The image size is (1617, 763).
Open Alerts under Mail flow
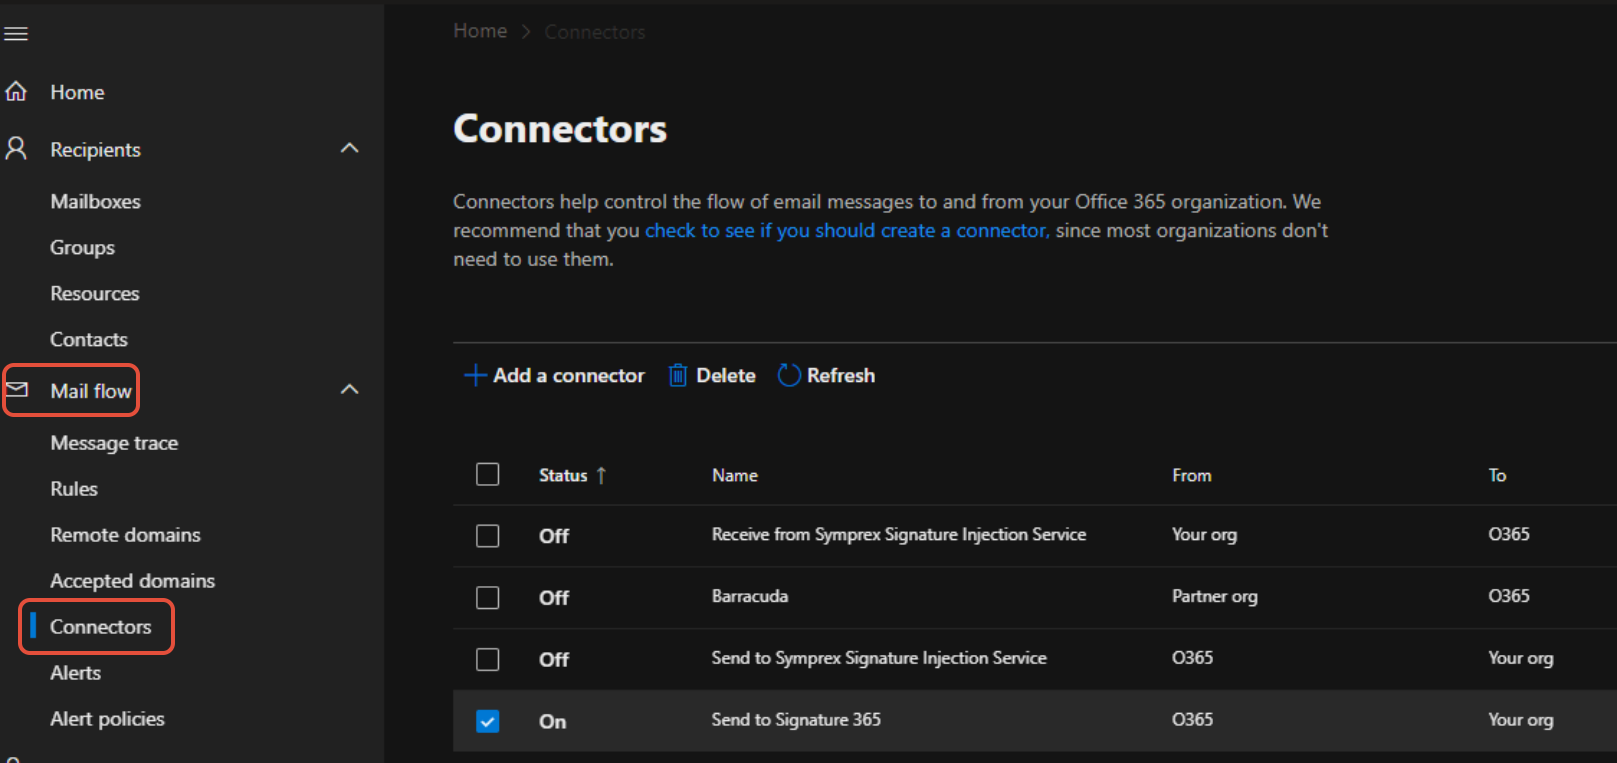tap(76, 672)
